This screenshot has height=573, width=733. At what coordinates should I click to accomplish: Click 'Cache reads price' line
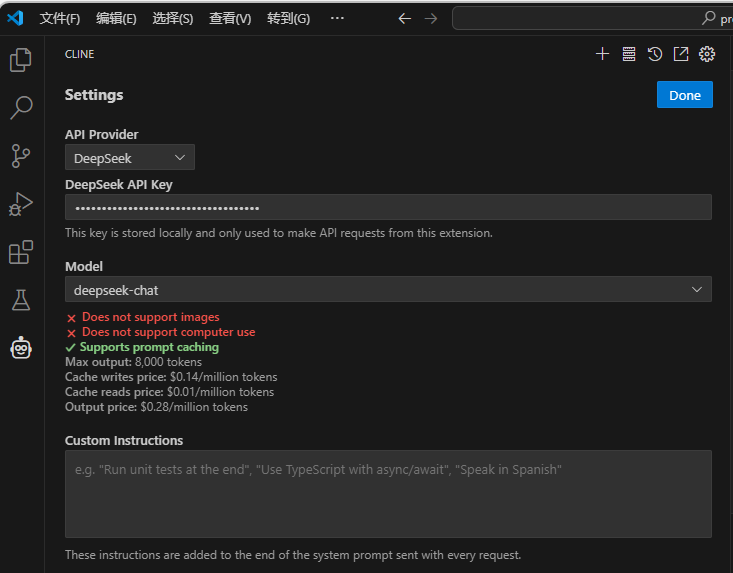pos(170,392)
